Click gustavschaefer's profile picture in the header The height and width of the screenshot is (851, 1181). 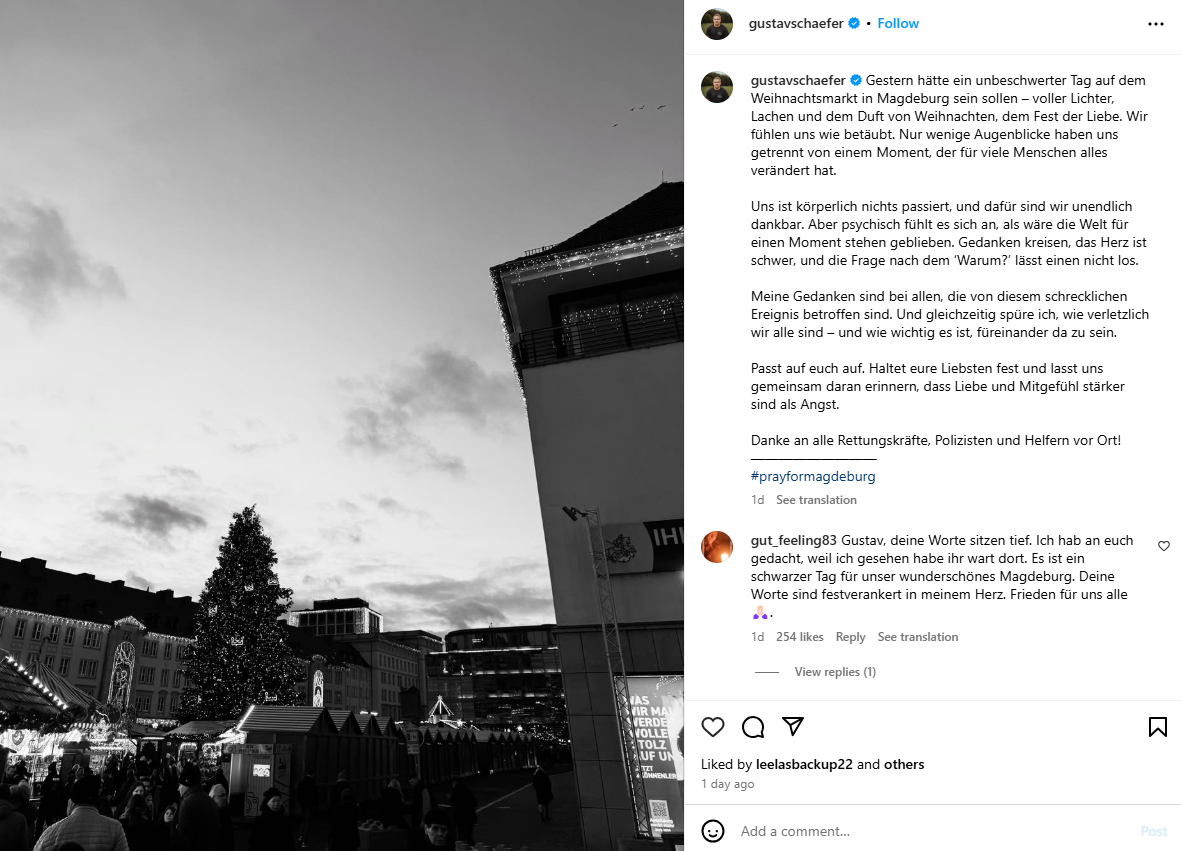716,24
